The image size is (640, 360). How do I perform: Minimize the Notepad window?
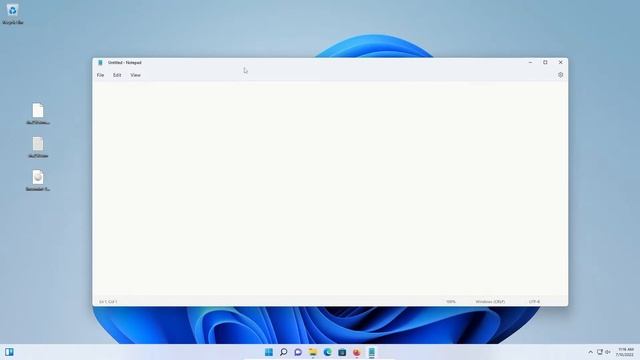(x=530, y=62)
